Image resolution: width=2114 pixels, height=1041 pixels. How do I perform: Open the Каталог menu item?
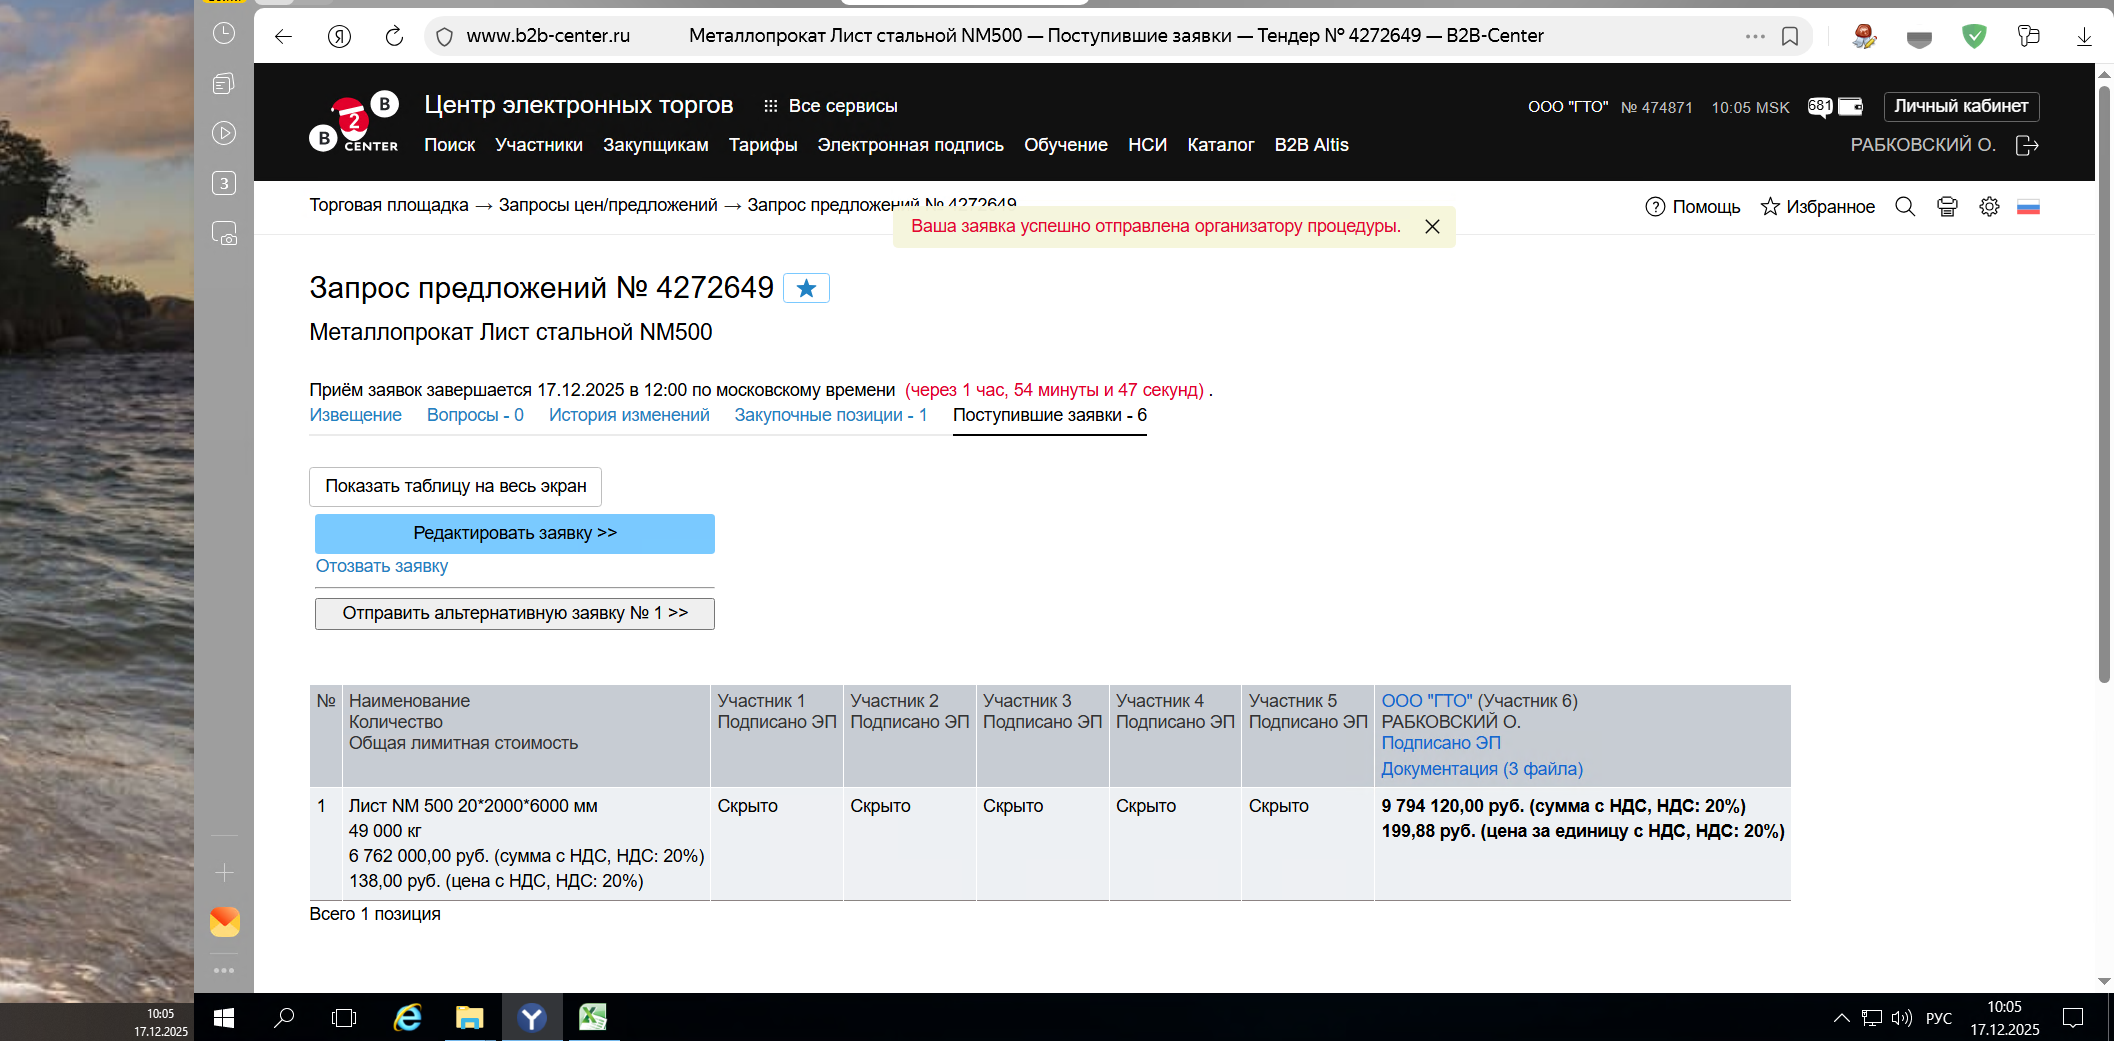click(1220, 145)
